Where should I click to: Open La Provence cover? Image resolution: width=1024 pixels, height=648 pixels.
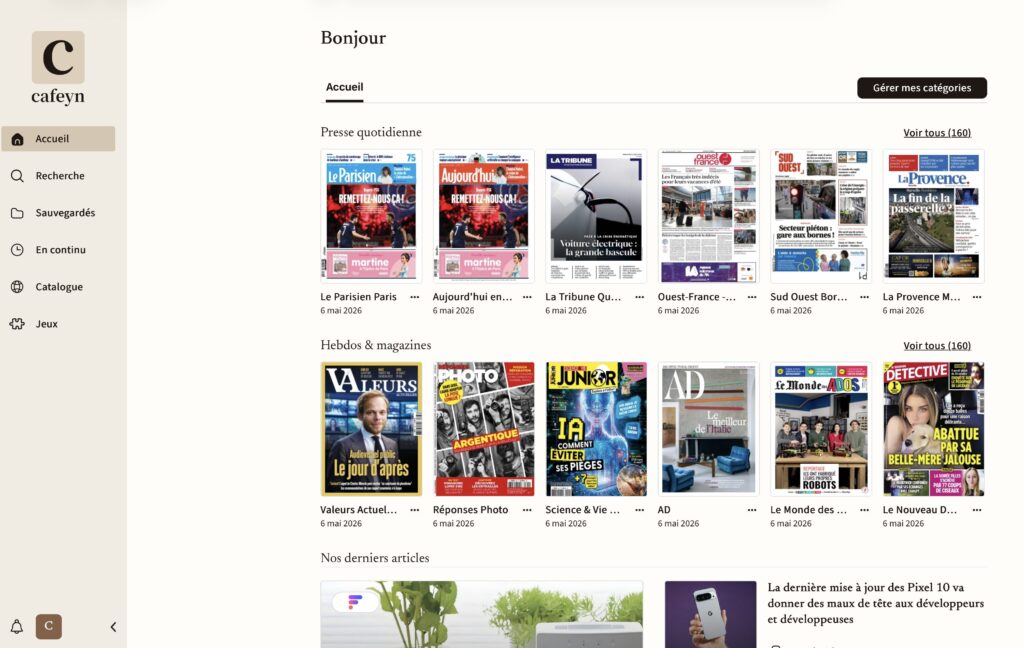(x=933, y=216)
